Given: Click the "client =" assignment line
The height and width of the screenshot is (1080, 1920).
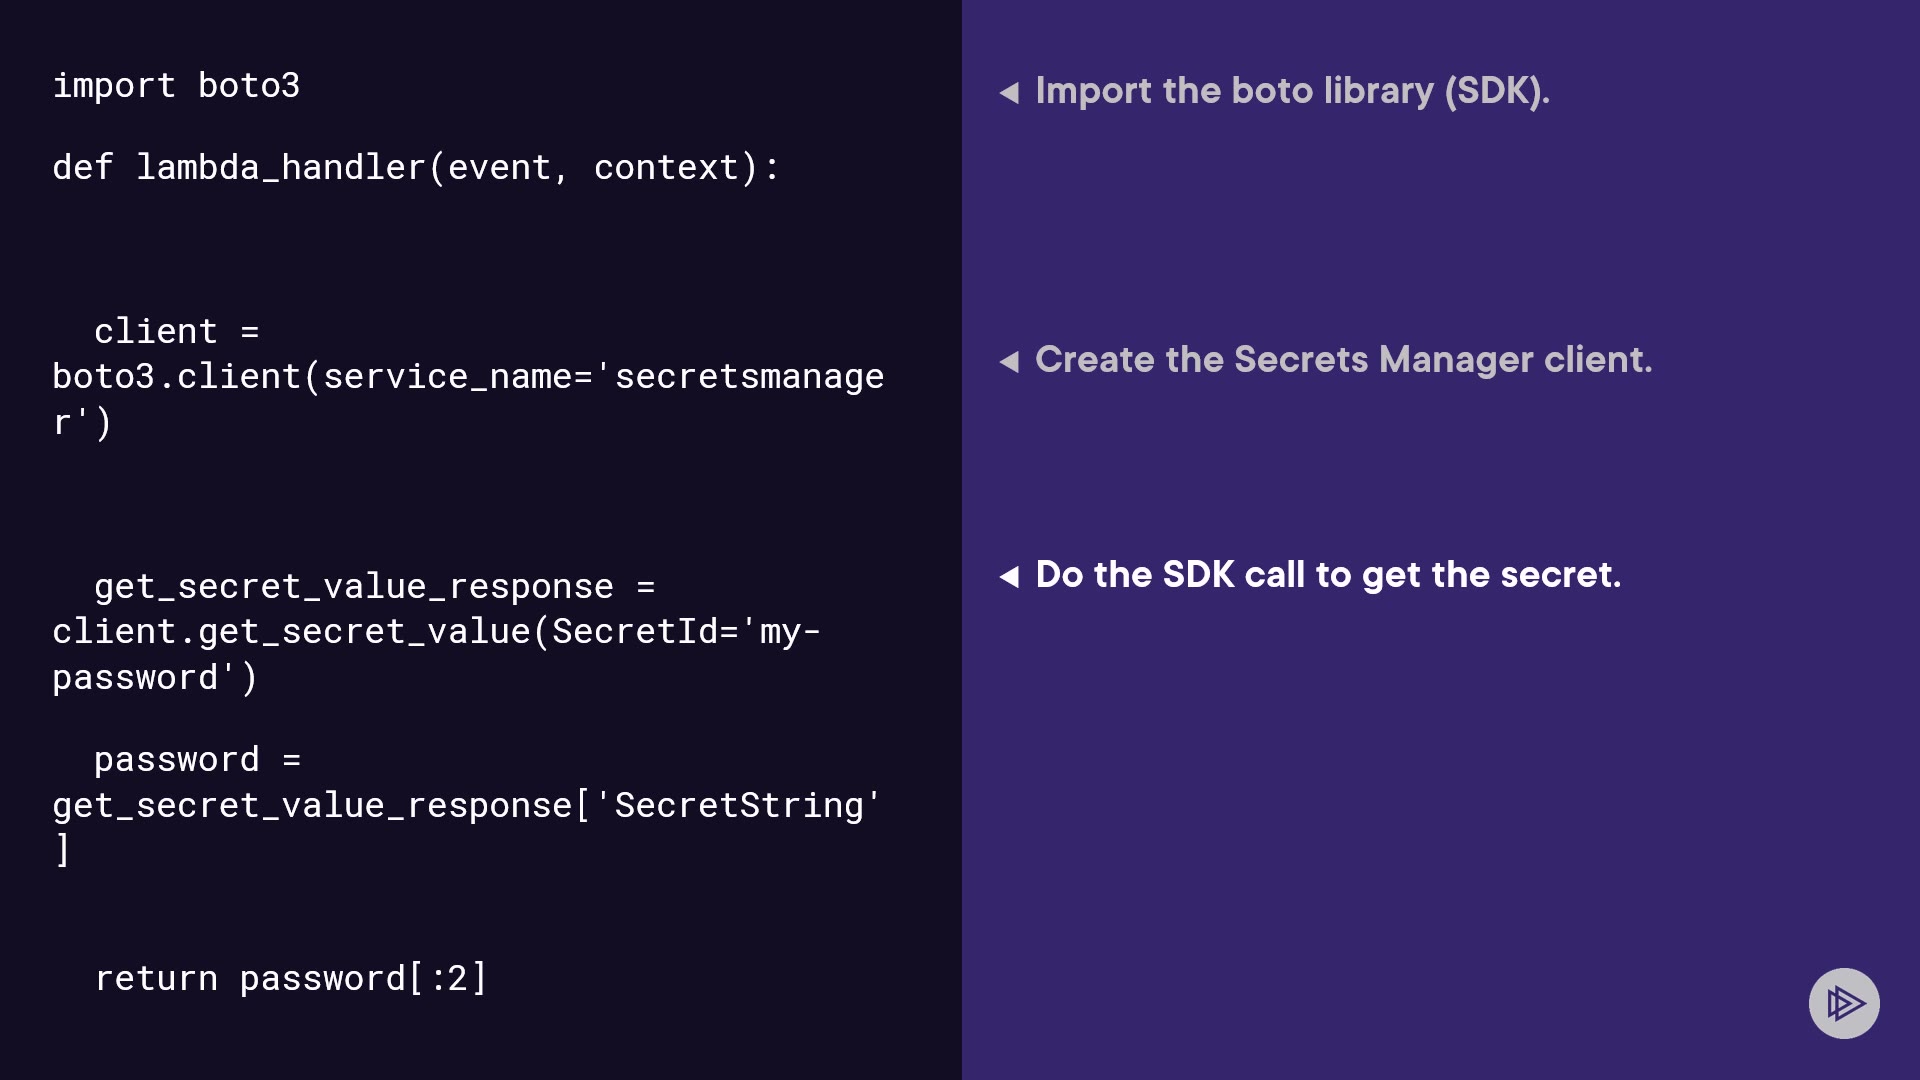Looking at the screenshot, I should (x=176, y=332).
